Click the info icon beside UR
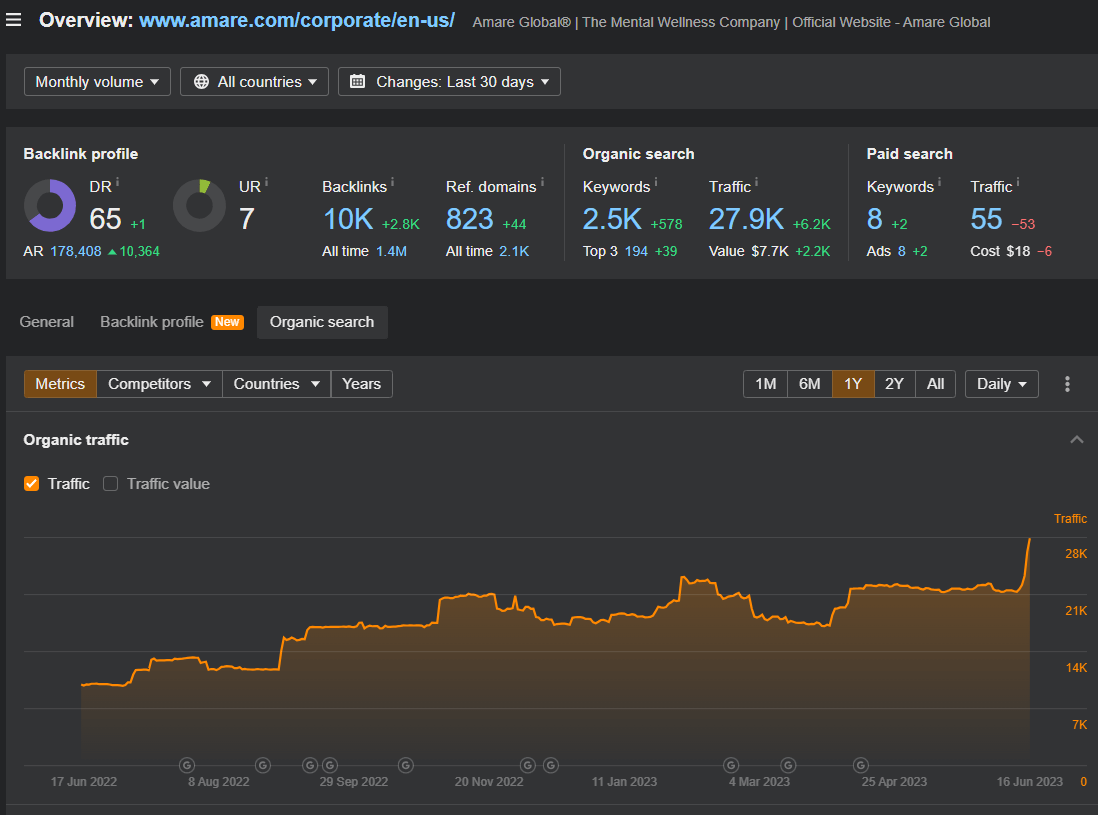The height and width of the screenshot is (815, 1098). click(267, 182)
